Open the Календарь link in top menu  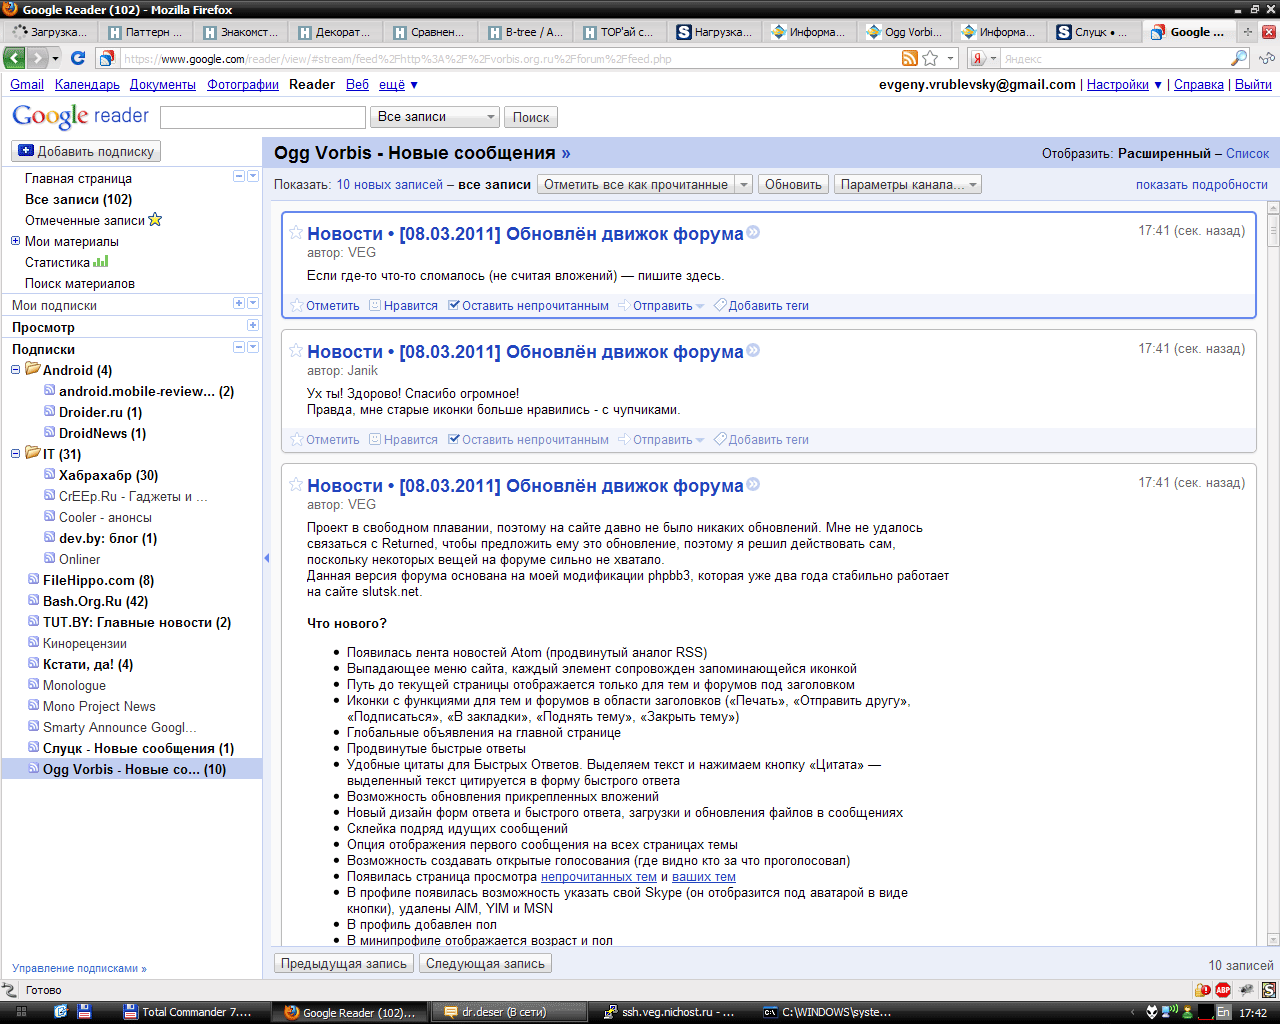pyautogui.click(x=87, y=85)
